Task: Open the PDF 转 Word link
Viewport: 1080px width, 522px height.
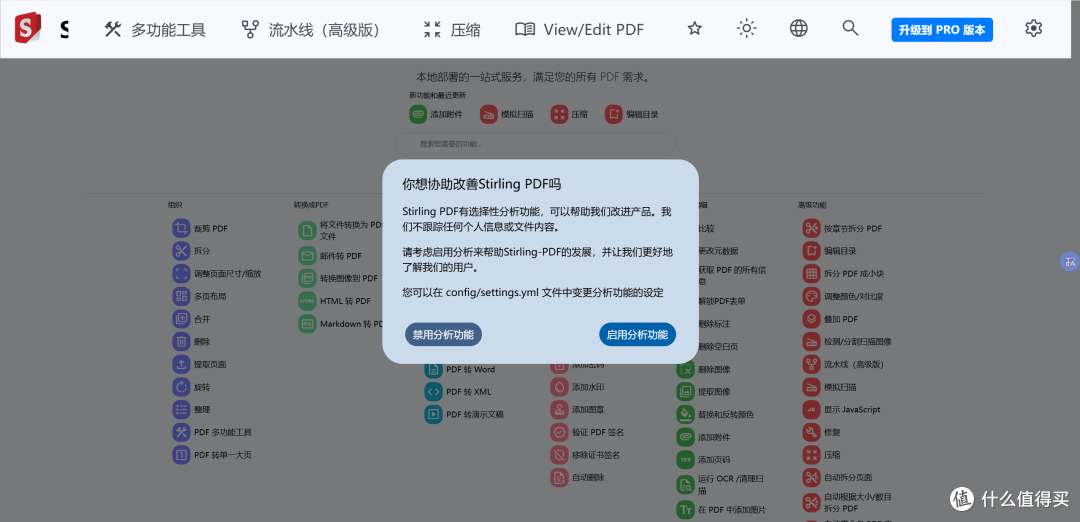Action: [x=470, y=370]
